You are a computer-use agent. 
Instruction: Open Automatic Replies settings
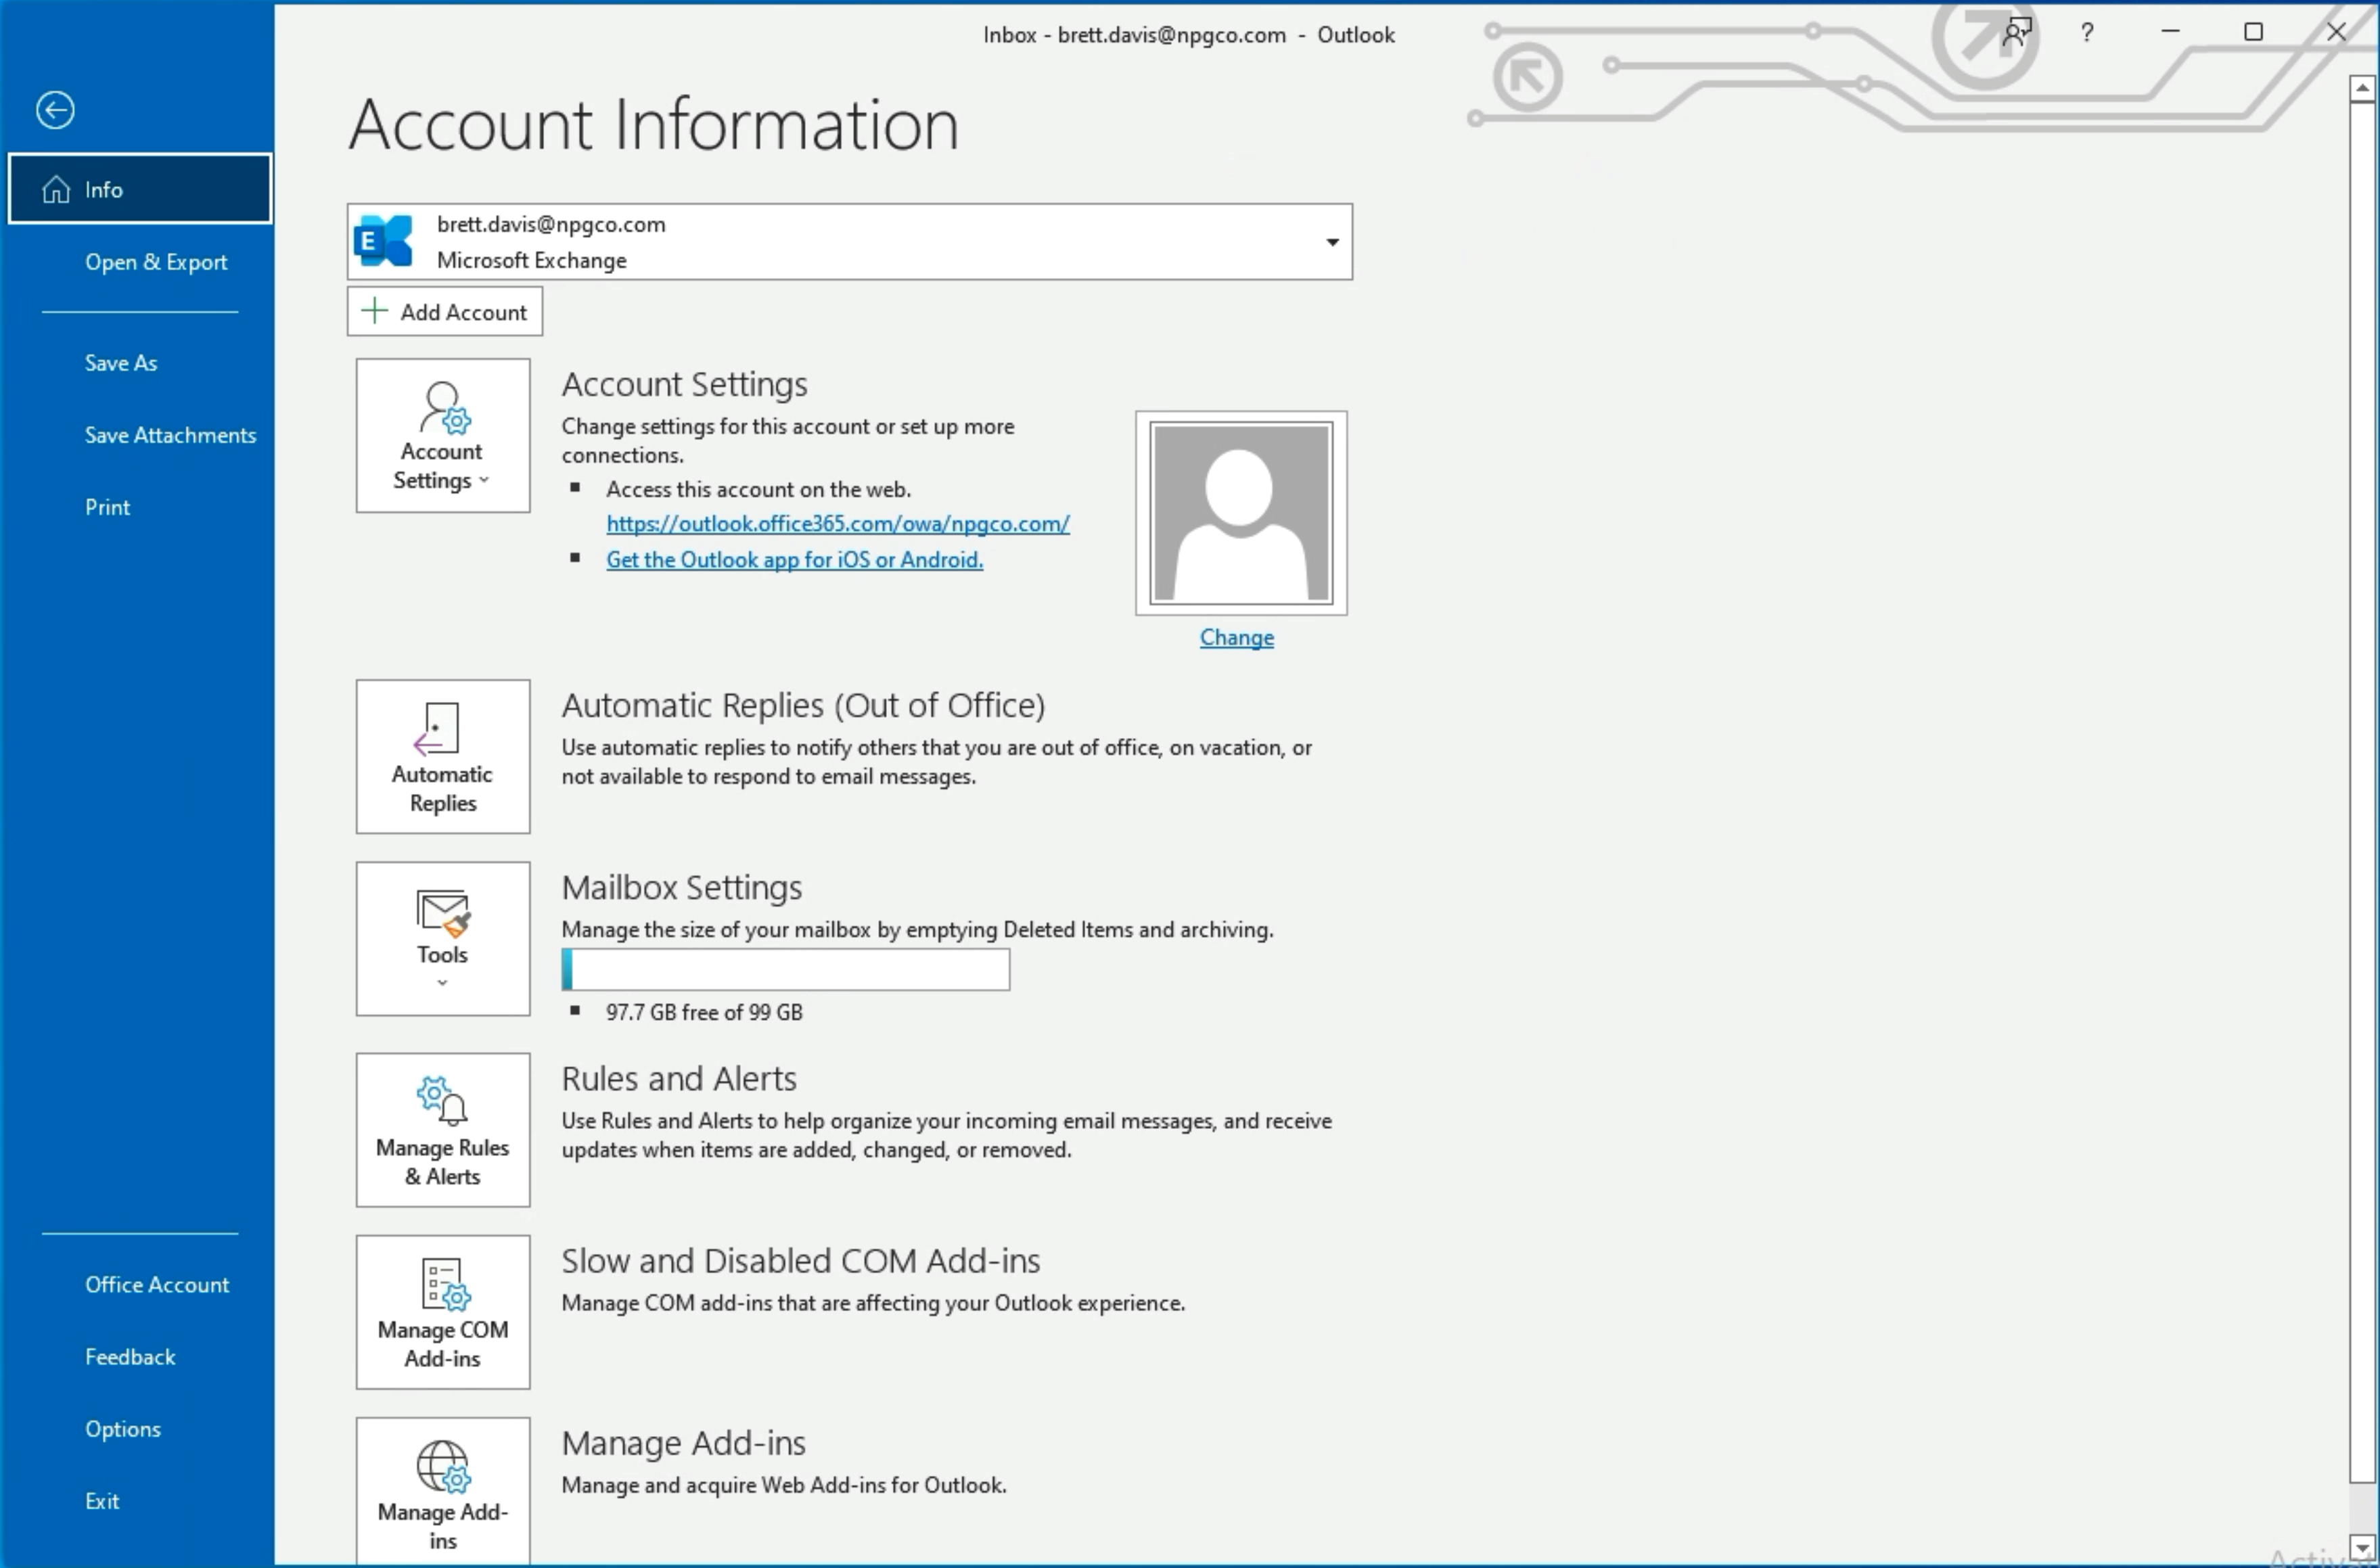click(443, 757)
